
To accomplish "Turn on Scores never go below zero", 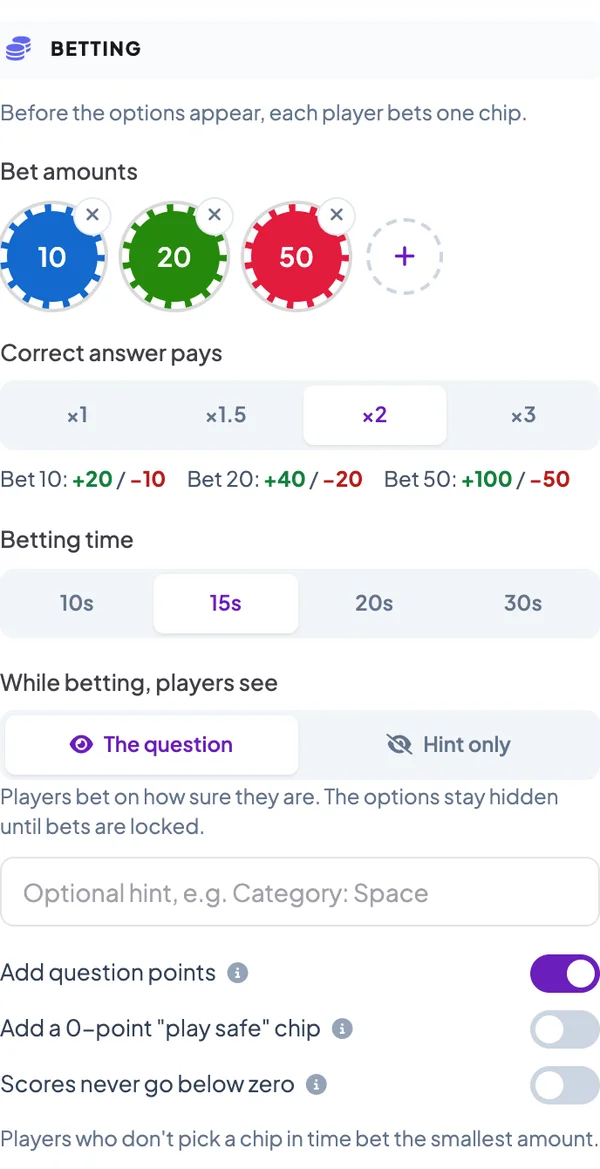I will tap(564, 1085).
